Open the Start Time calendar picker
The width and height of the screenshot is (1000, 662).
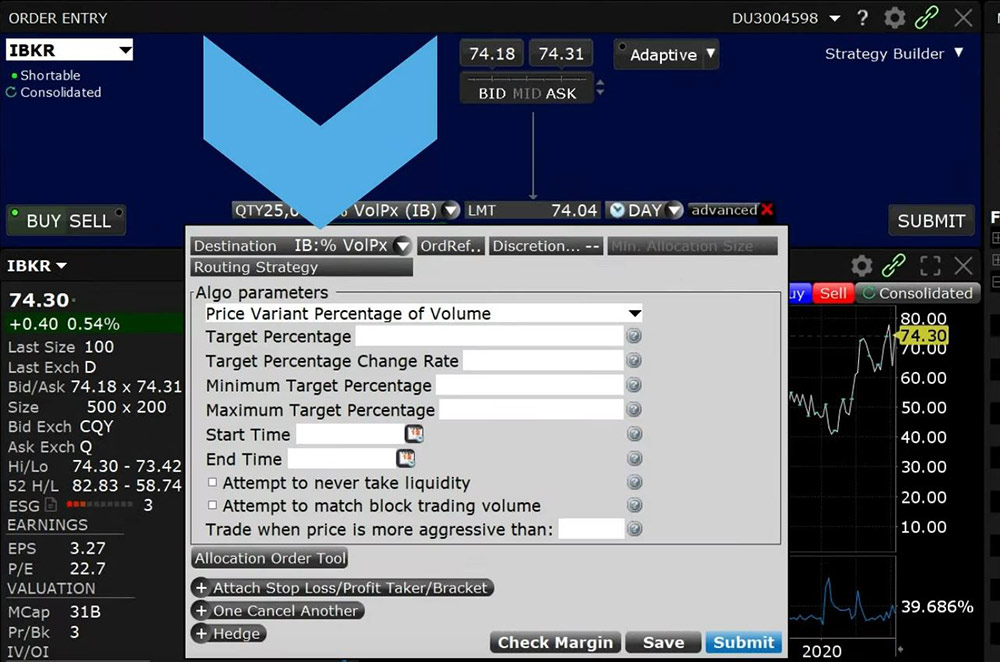(414, 434)
